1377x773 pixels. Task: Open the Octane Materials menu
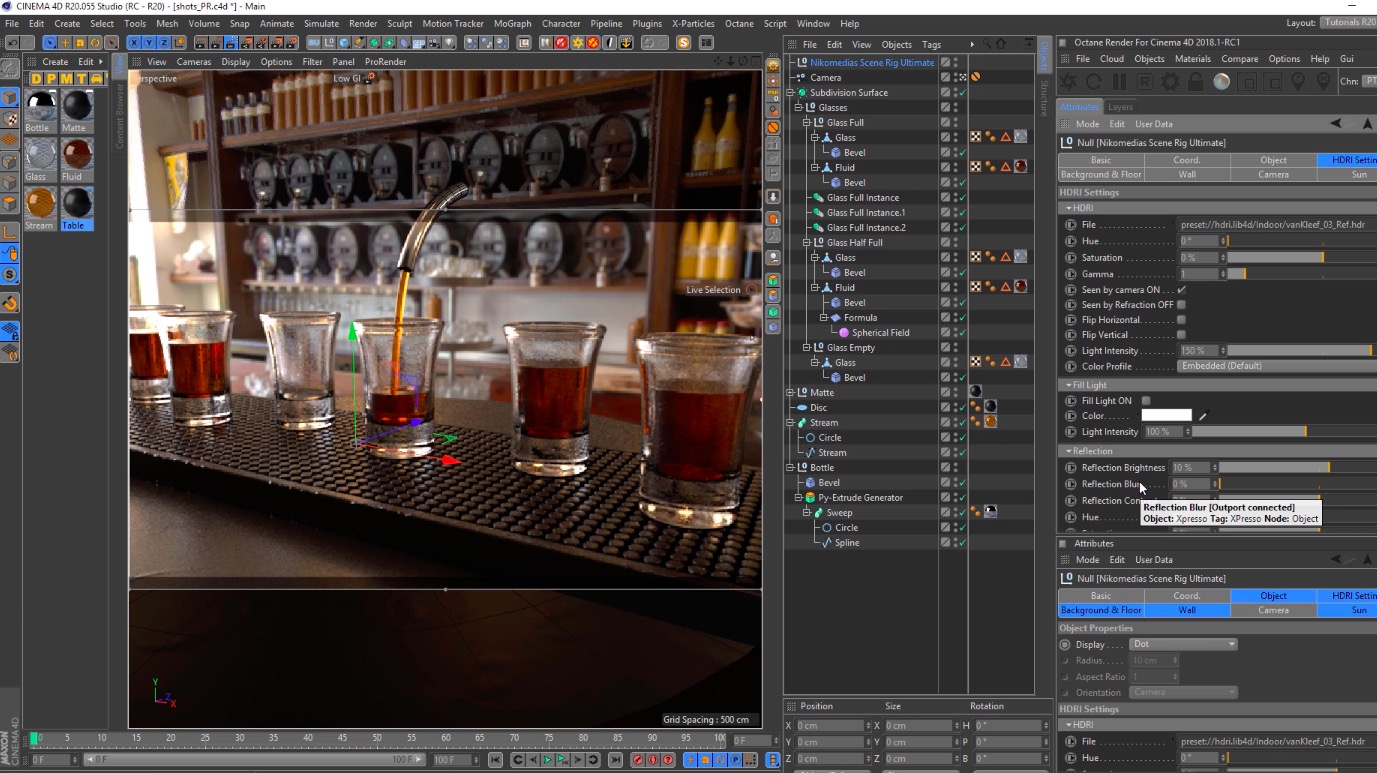tap(1192, 59)
